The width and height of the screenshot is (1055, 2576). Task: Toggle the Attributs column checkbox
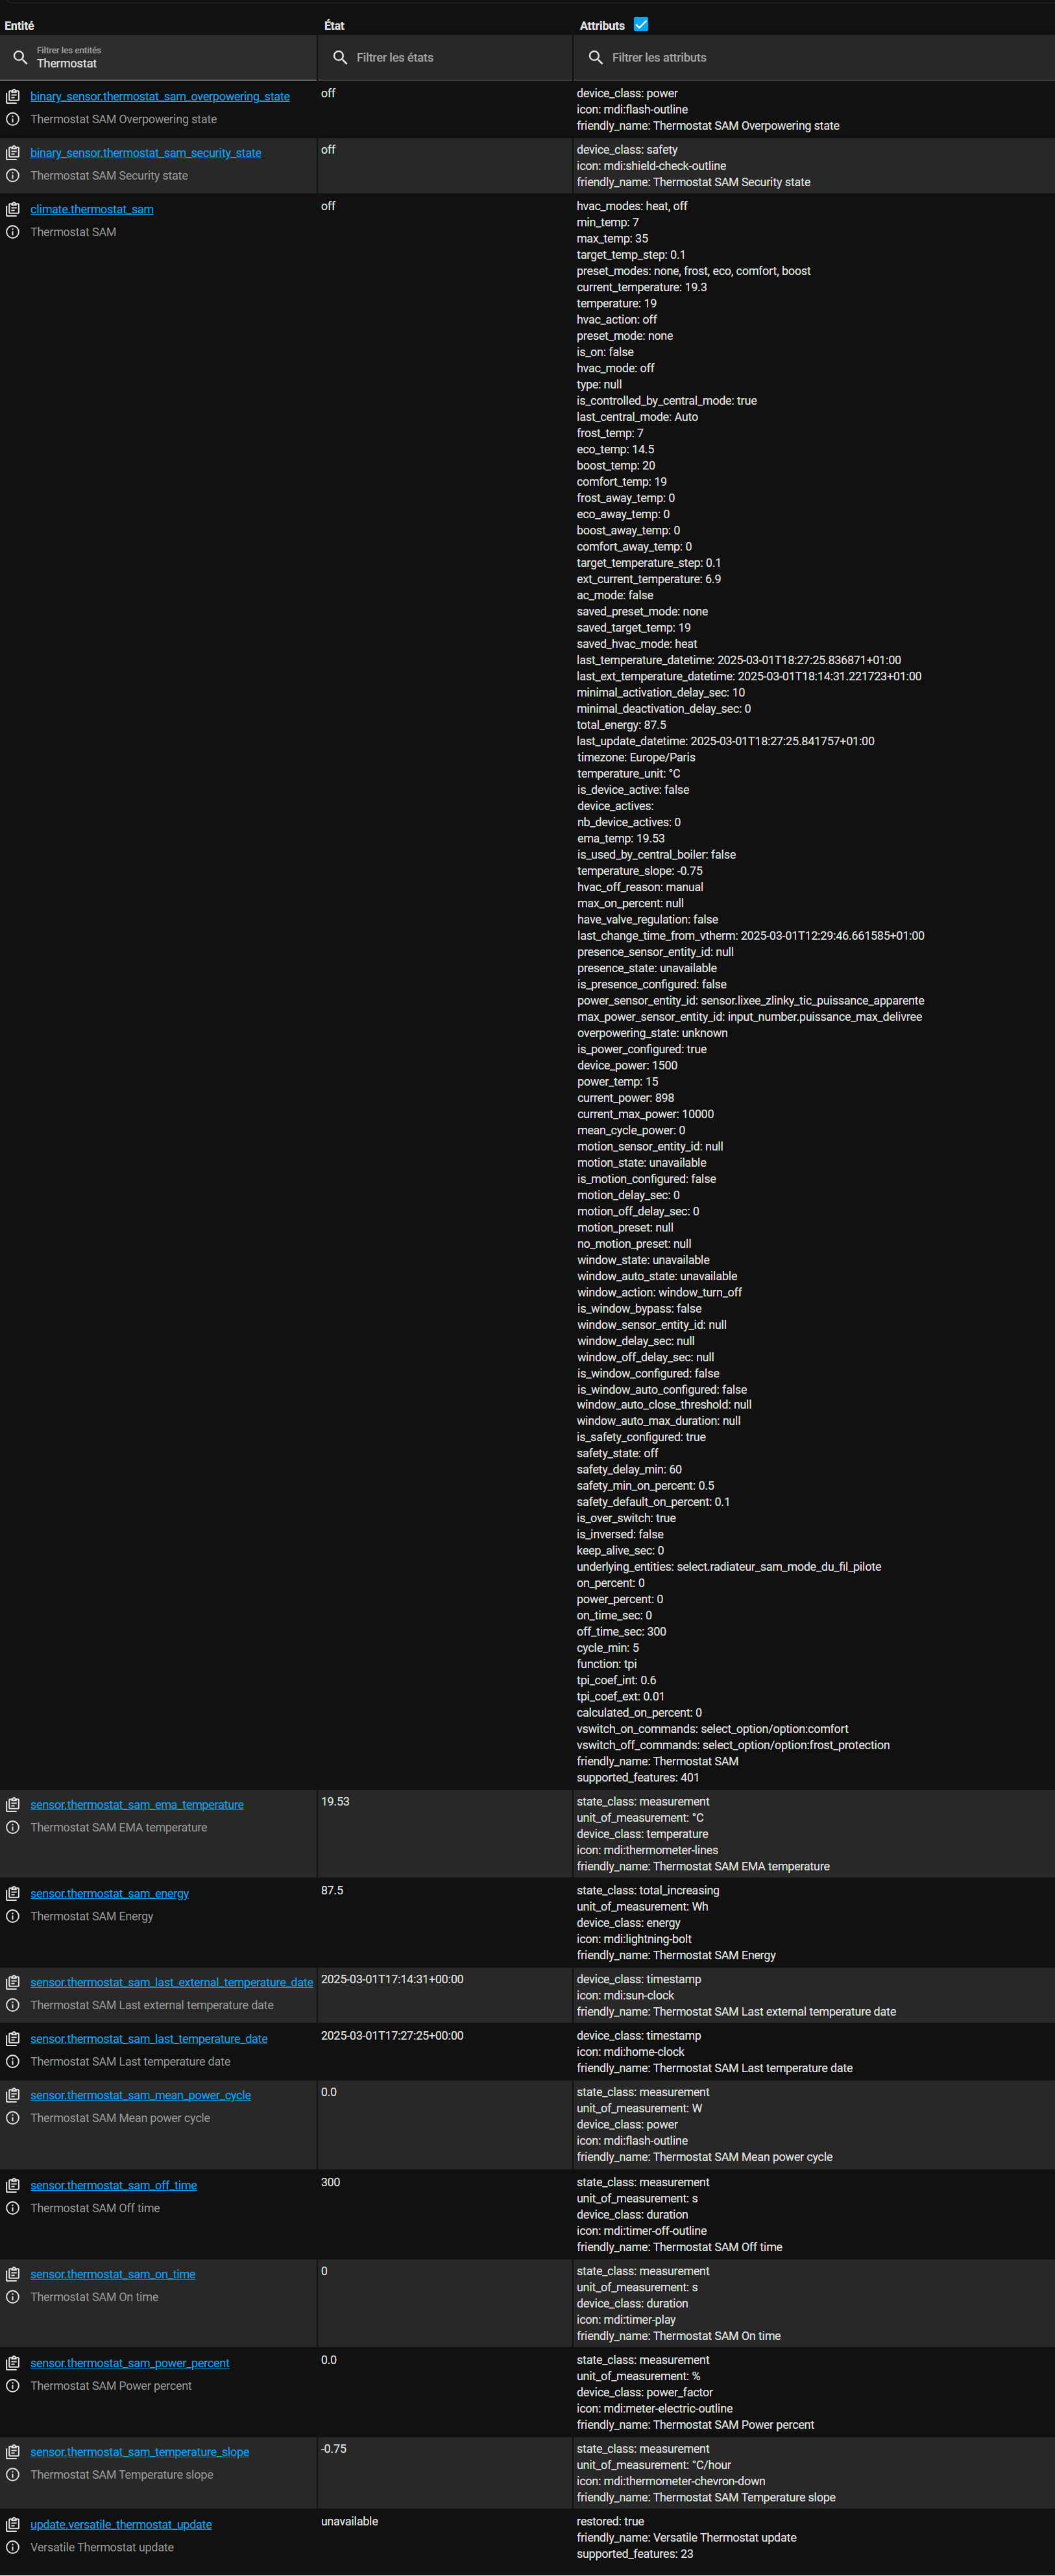click(641, 24)
